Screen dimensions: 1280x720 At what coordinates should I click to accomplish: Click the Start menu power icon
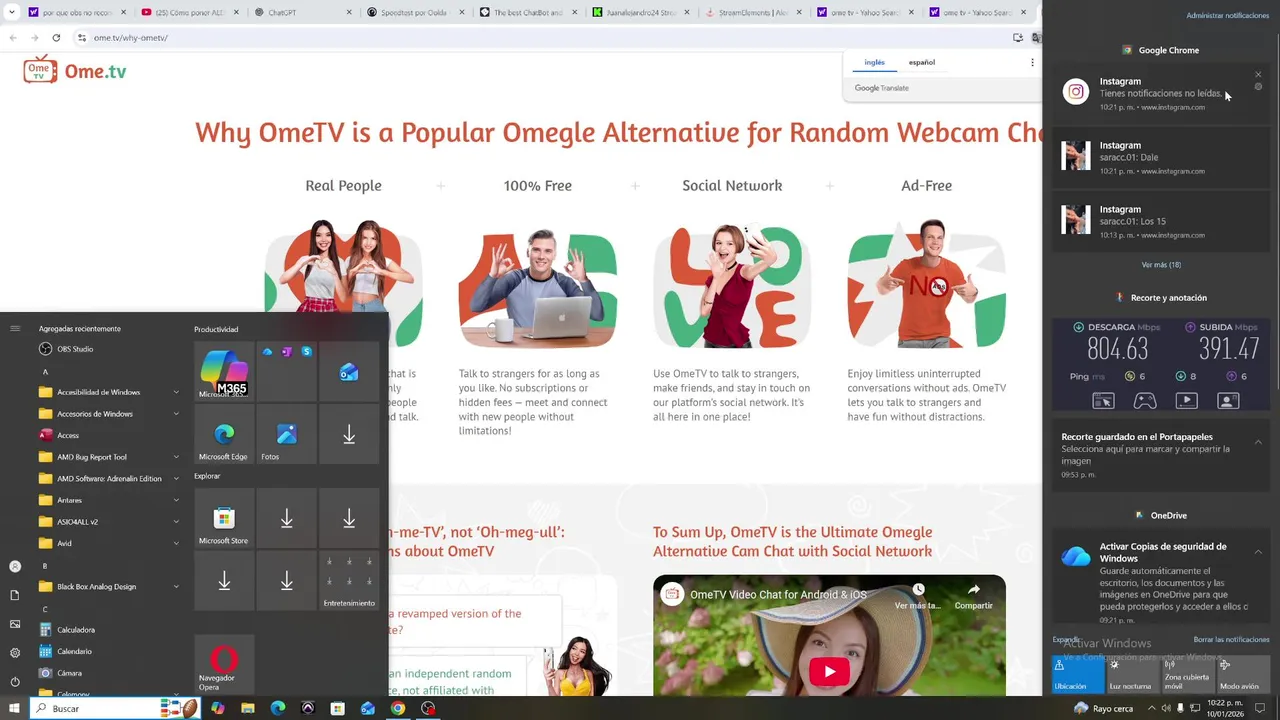[x=15, y=682]
